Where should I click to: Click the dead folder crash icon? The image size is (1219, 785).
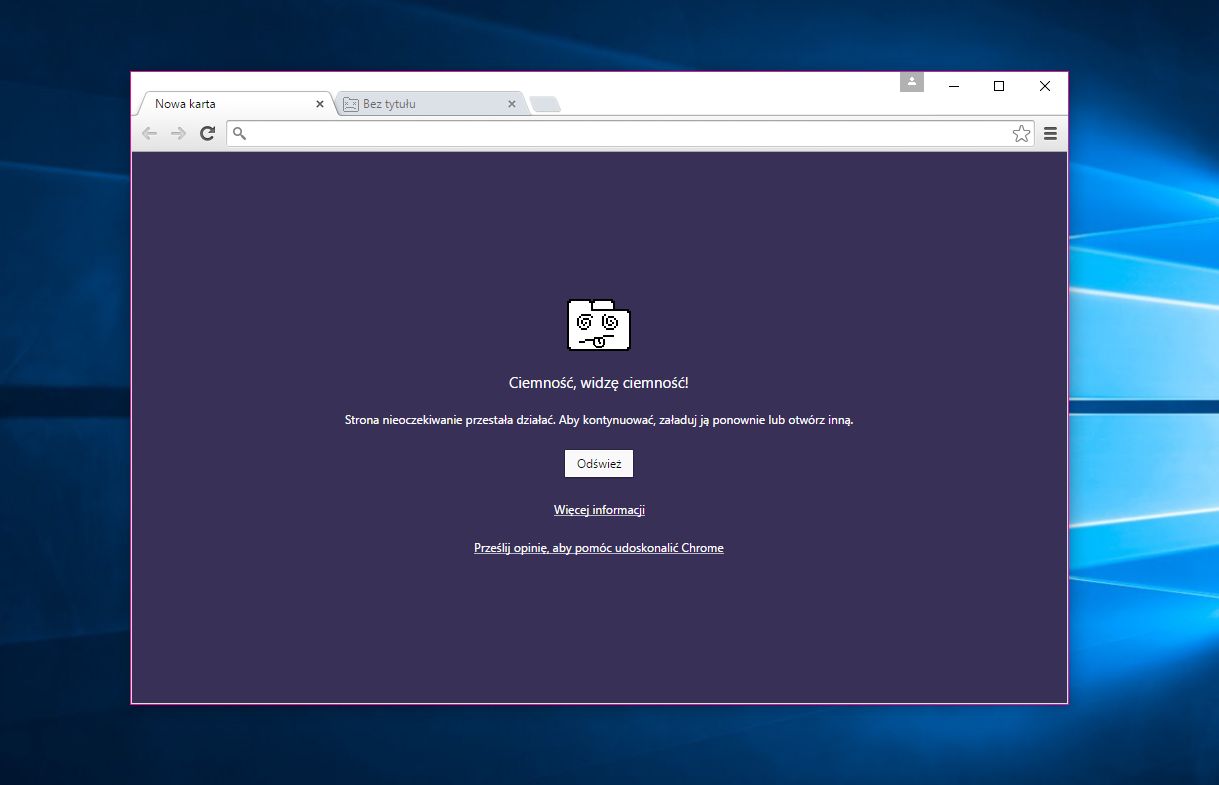coord(599,325)
